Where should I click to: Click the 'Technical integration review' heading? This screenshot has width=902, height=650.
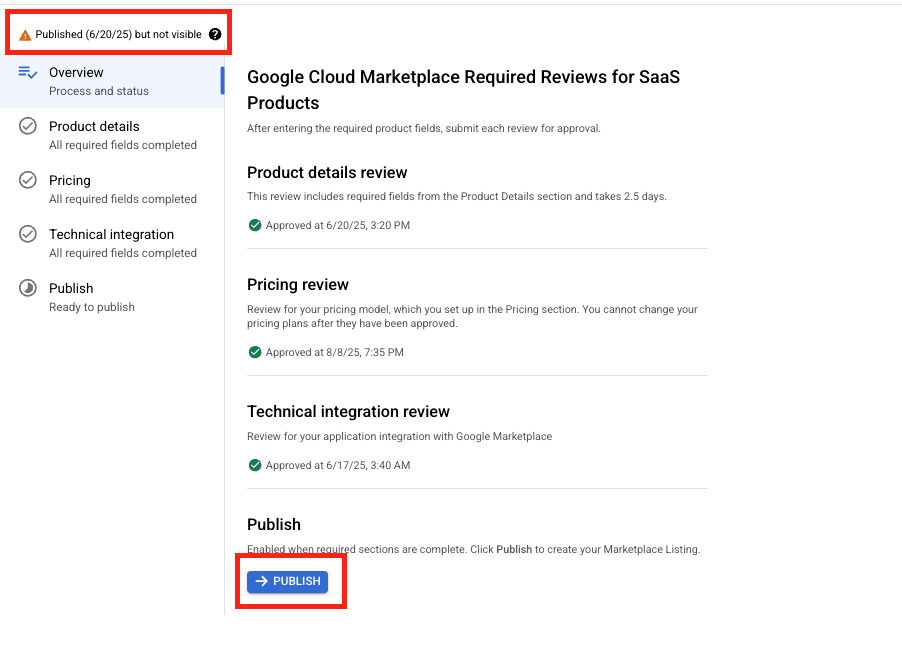click(349, 412)
